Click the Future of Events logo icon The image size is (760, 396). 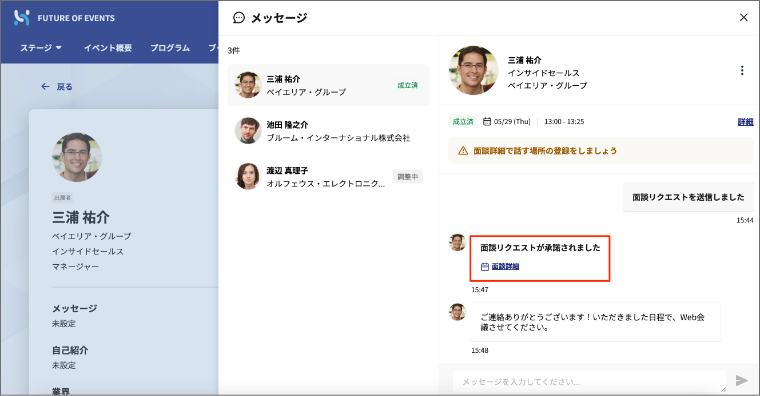pos(21,17)
